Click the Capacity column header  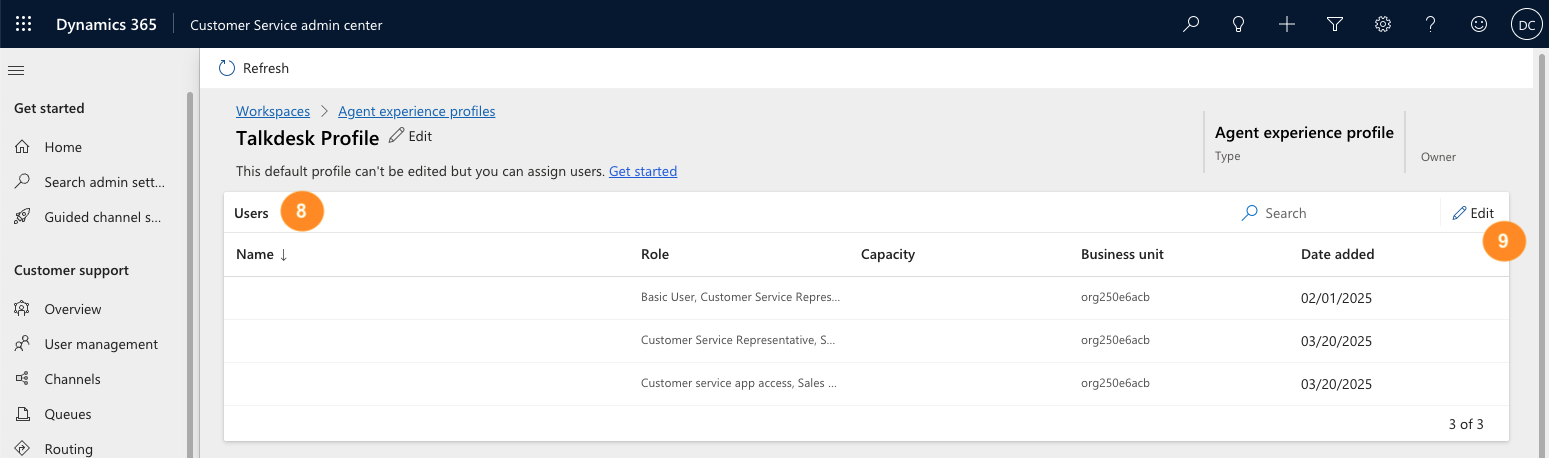[x=888, y=254]
